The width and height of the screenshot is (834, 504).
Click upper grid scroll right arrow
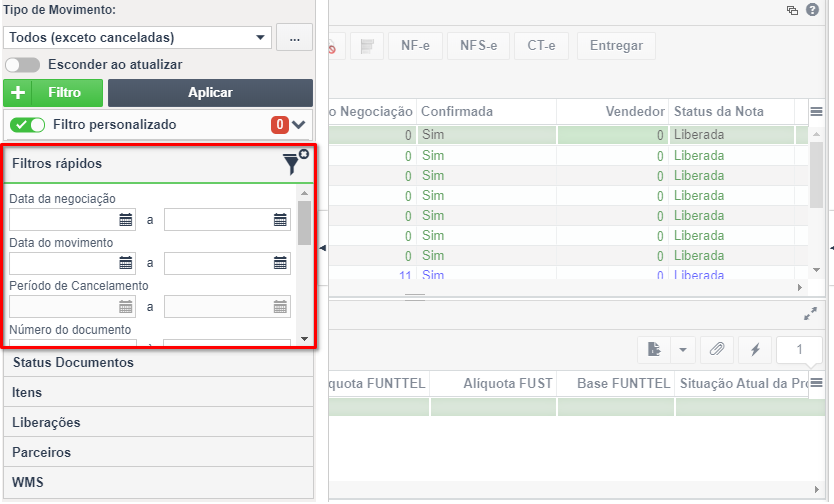[800, 288]
